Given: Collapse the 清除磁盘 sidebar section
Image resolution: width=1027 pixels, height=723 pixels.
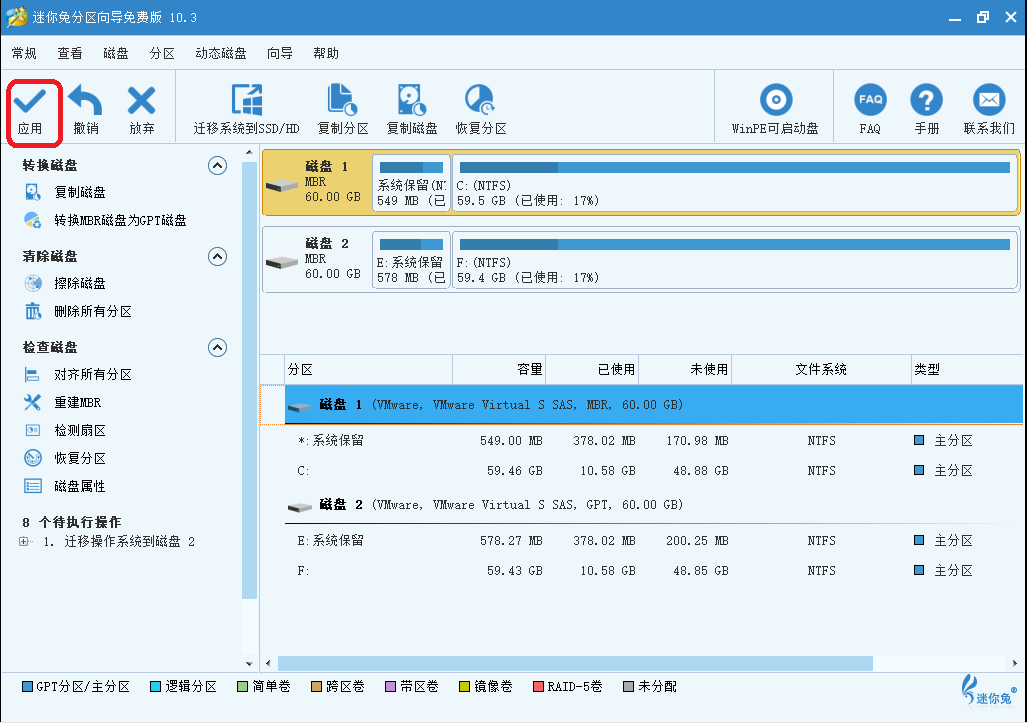Looking at the screenshot, I should 217,256.
